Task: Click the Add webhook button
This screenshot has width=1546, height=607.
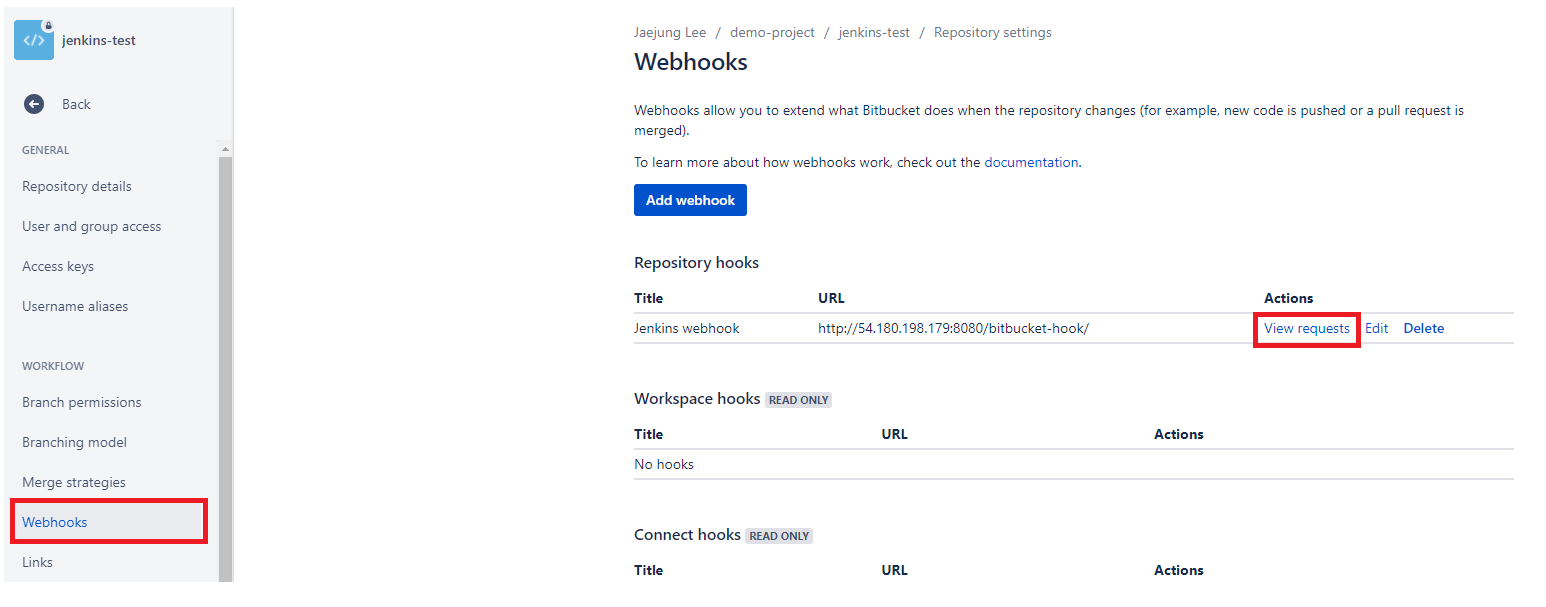Action: (690, 200)
